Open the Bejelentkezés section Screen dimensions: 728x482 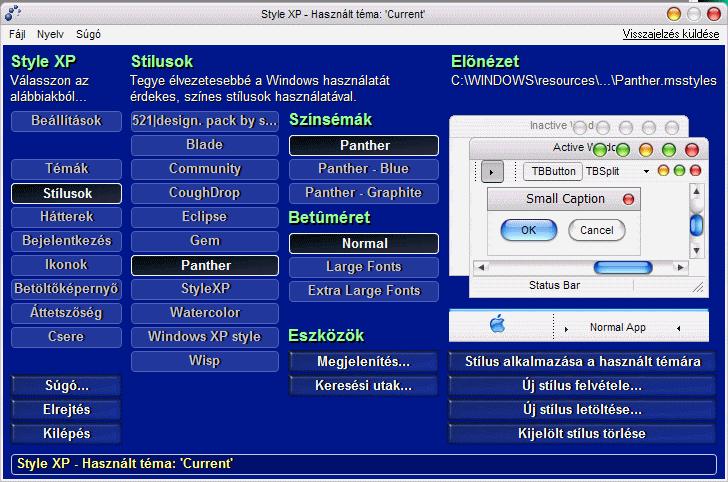point(66,241)
